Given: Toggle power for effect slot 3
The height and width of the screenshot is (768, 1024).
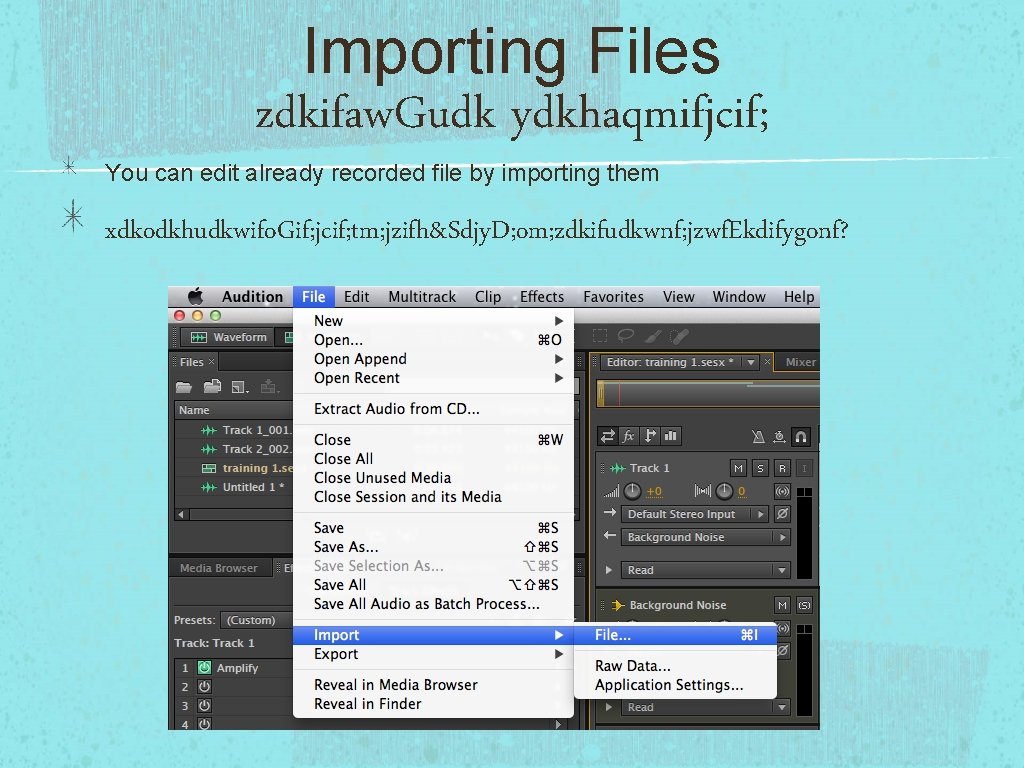Looking at the screenshot, I should point(204,705).
